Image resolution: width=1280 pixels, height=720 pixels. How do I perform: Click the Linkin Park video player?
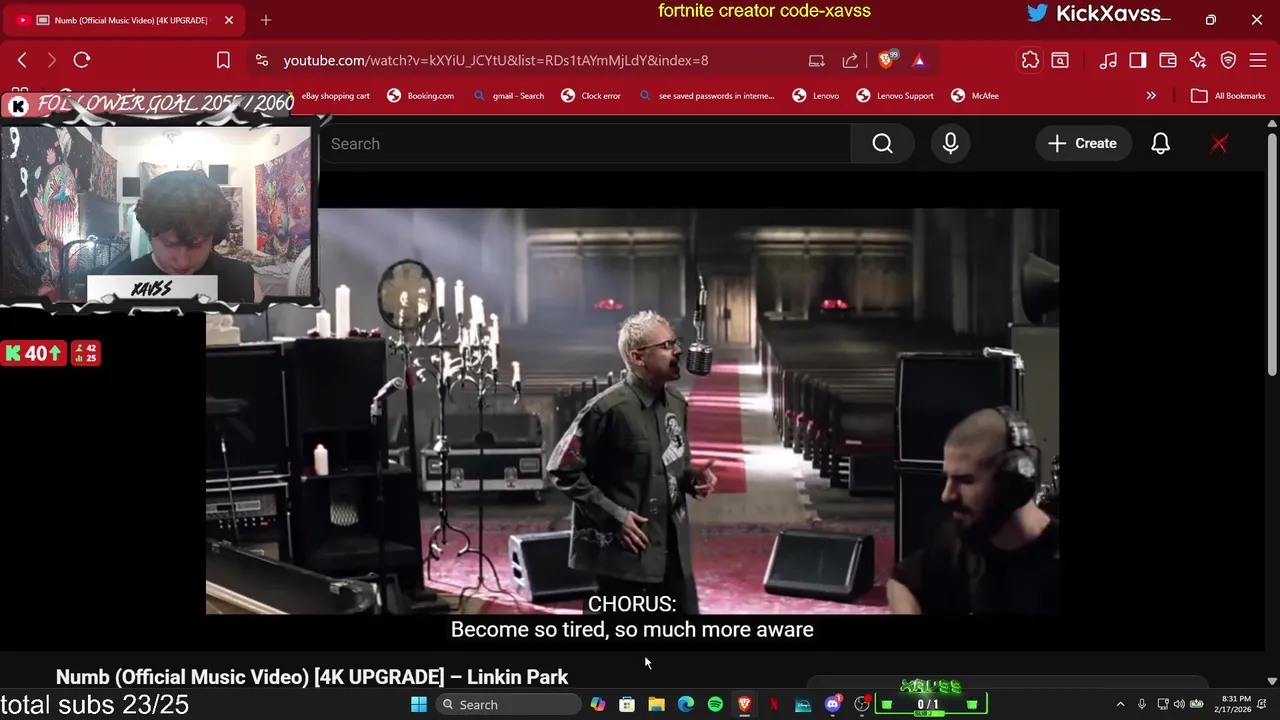tap(632, 411)
